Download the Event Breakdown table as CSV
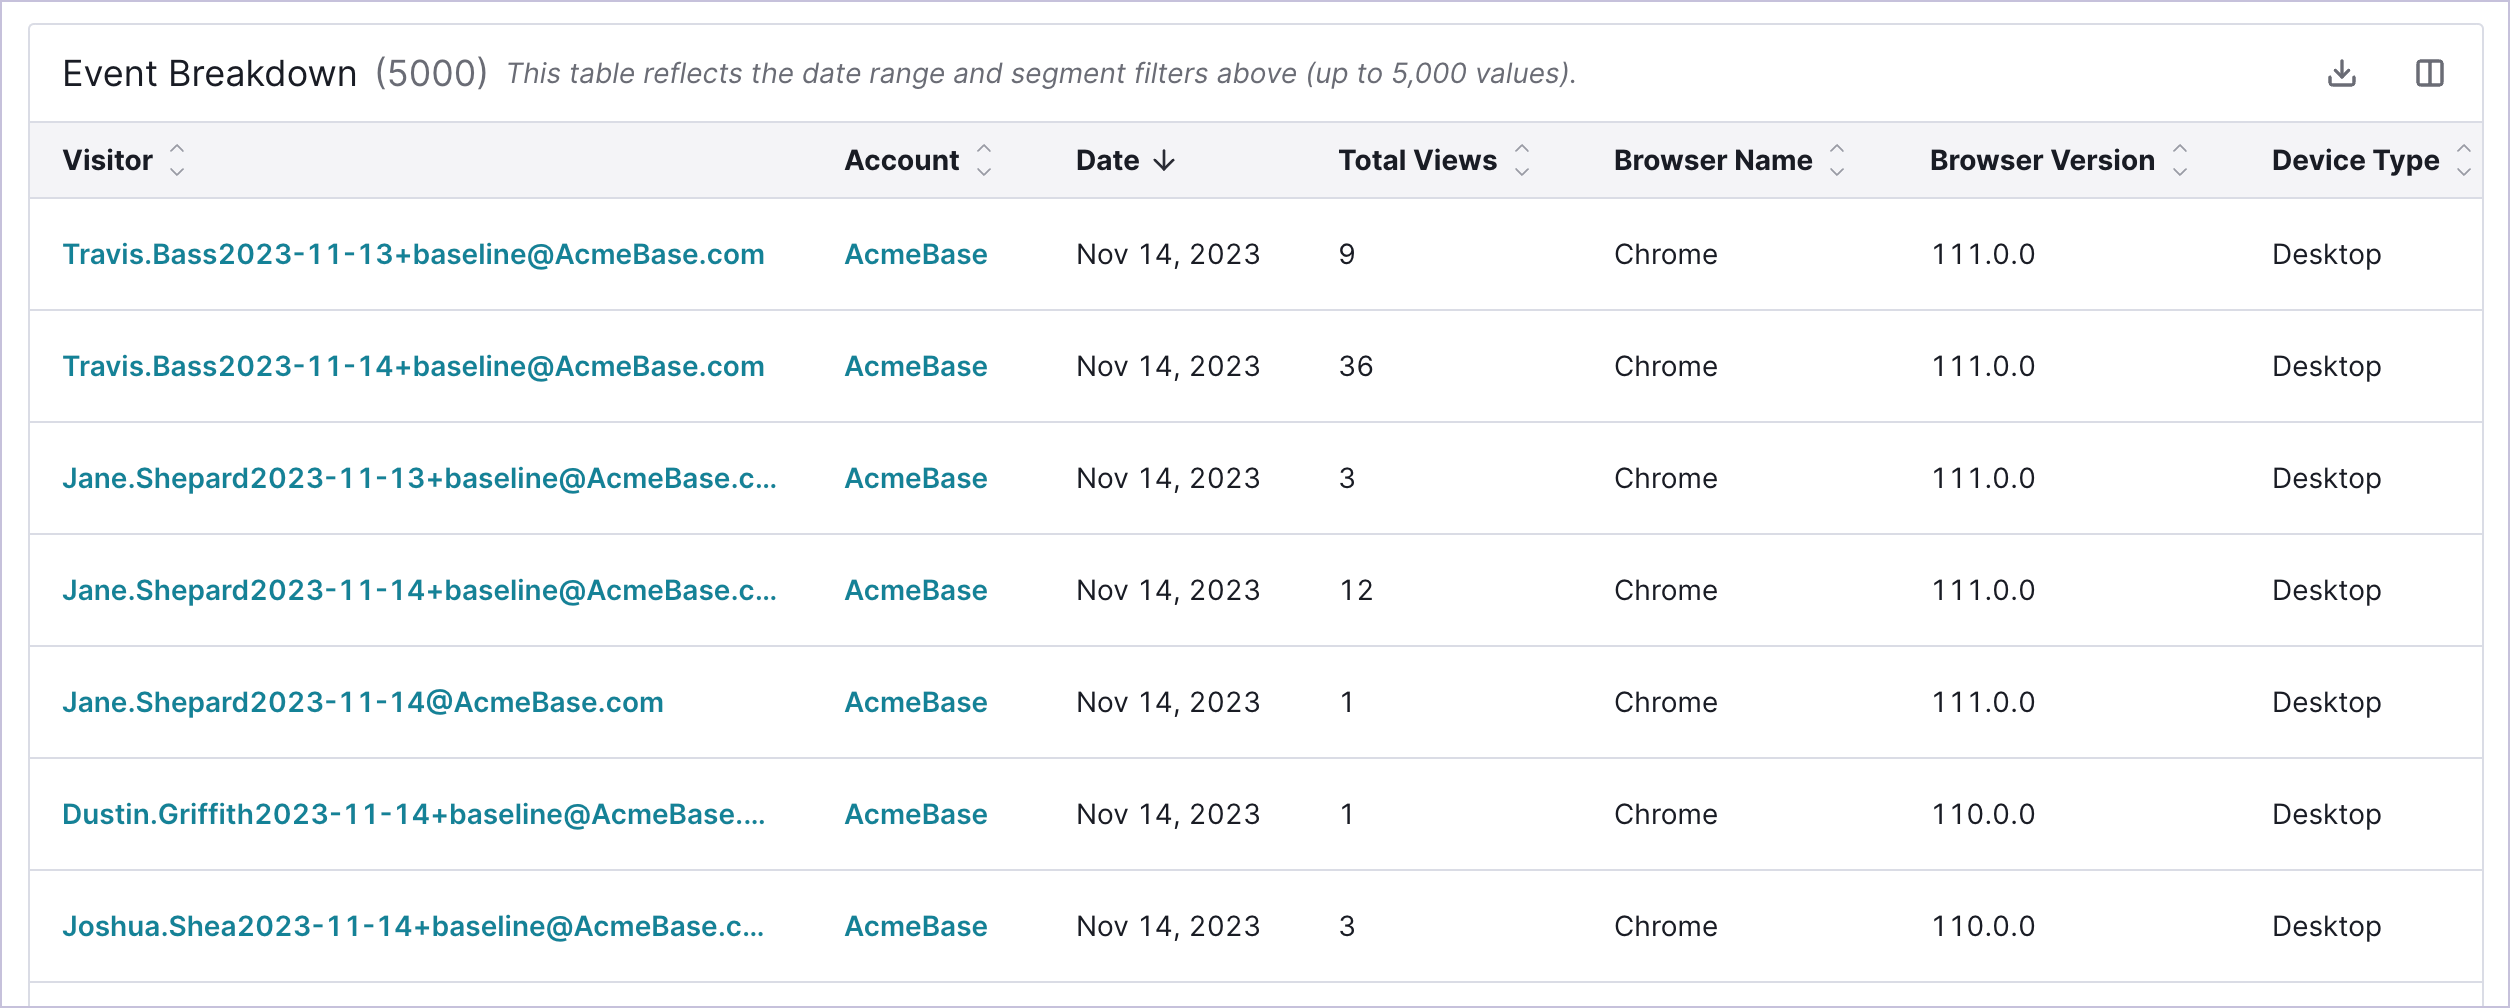Screen dimensions: 2510x1008 click(x=2341, y=73)
